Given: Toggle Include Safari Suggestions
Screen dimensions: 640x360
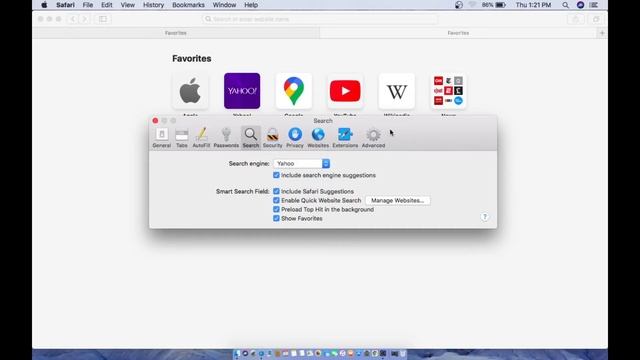Looking at the screenshot, I should [276, 191].
